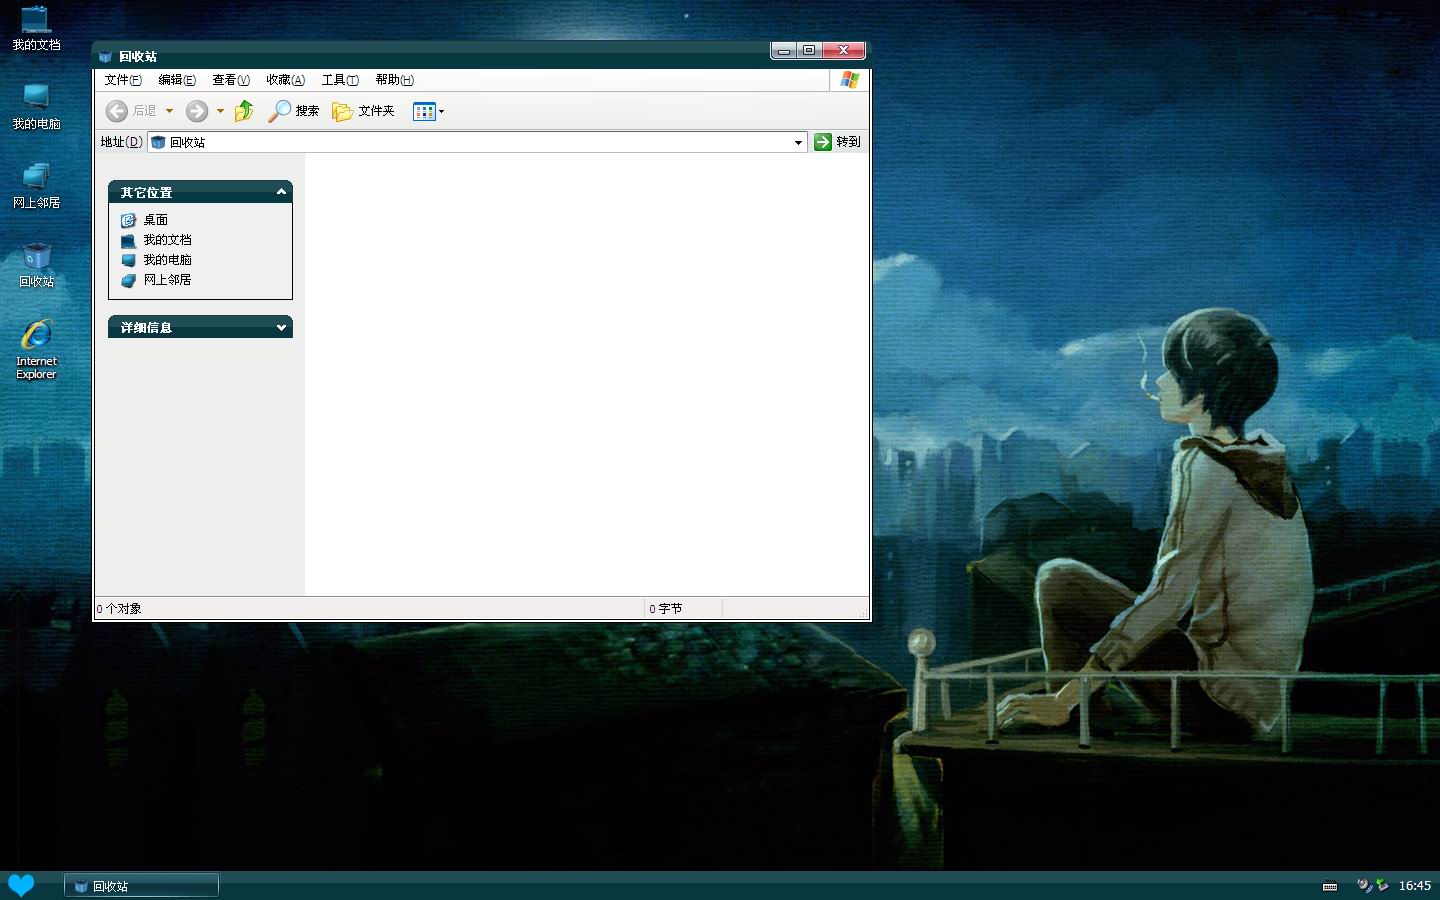The image size is (1440, 900).
Task: Click the Windows flag logo throbber
Action: (x=850, y=80)
